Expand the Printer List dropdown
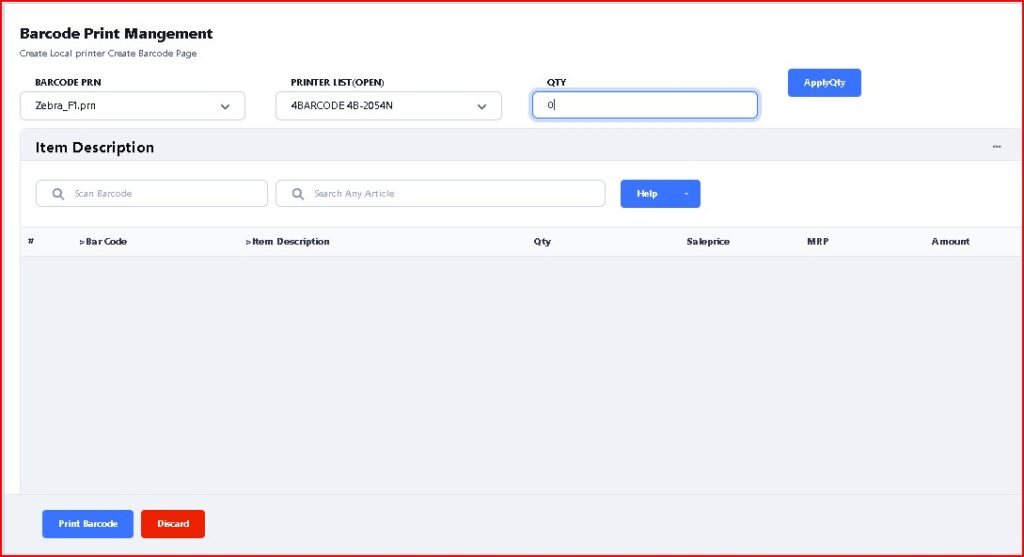1024x557 pixels. (x=388, y=106)
